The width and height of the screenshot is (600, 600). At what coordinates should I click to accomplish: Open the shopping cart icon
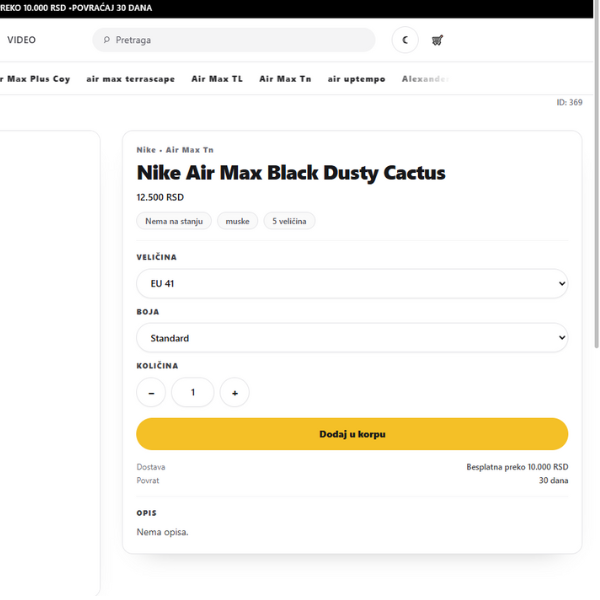[437, 40]
